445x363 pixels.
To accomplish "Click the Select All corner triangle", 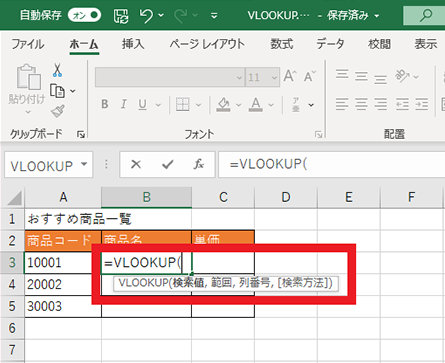I will (15, 198).
